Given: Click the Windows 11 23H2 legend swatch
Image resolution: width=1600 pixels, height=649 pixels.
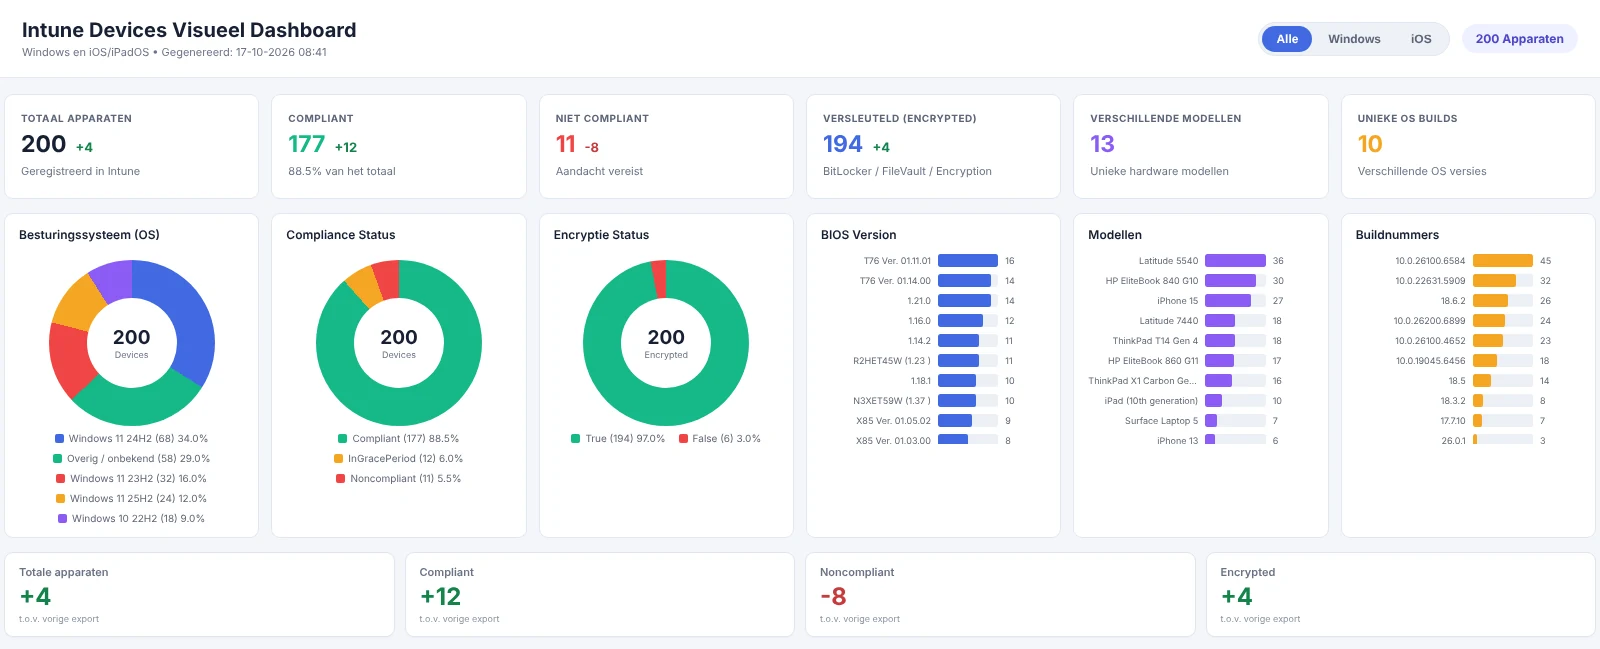Looking at the screenshot, I should point(60,479).
